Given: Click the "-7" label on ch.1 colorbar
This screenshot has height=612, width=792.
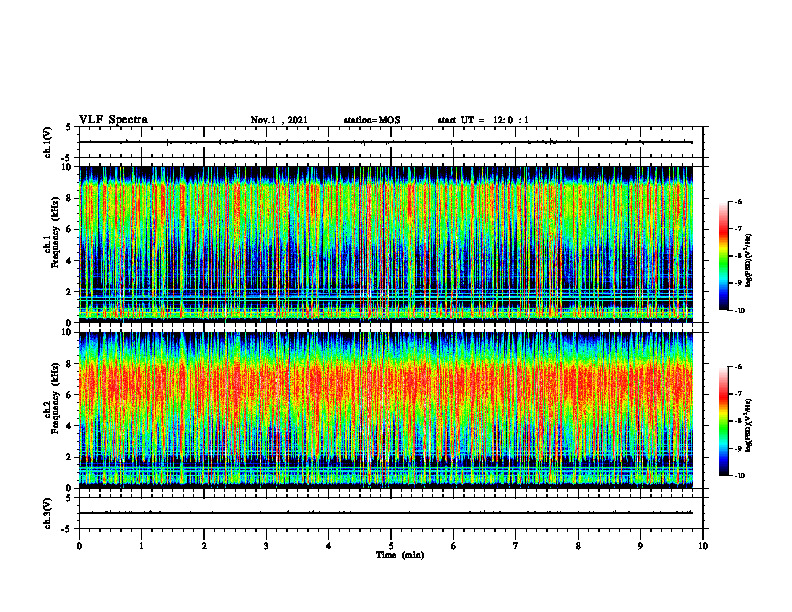Looking at the screenshot, I should coord(739,229).
